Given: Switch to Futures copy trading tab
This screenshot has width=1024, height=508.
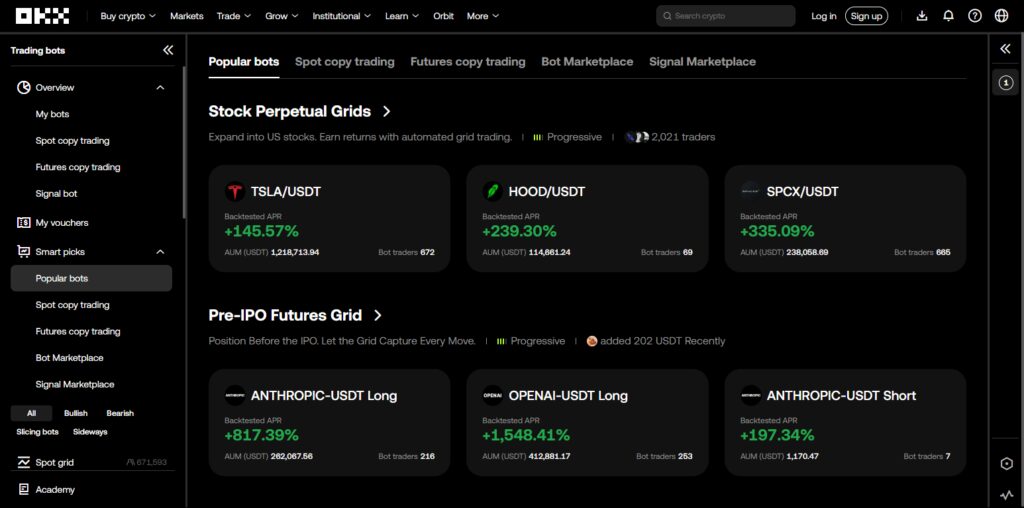Looking at the screenshot, I should (468, 62).
